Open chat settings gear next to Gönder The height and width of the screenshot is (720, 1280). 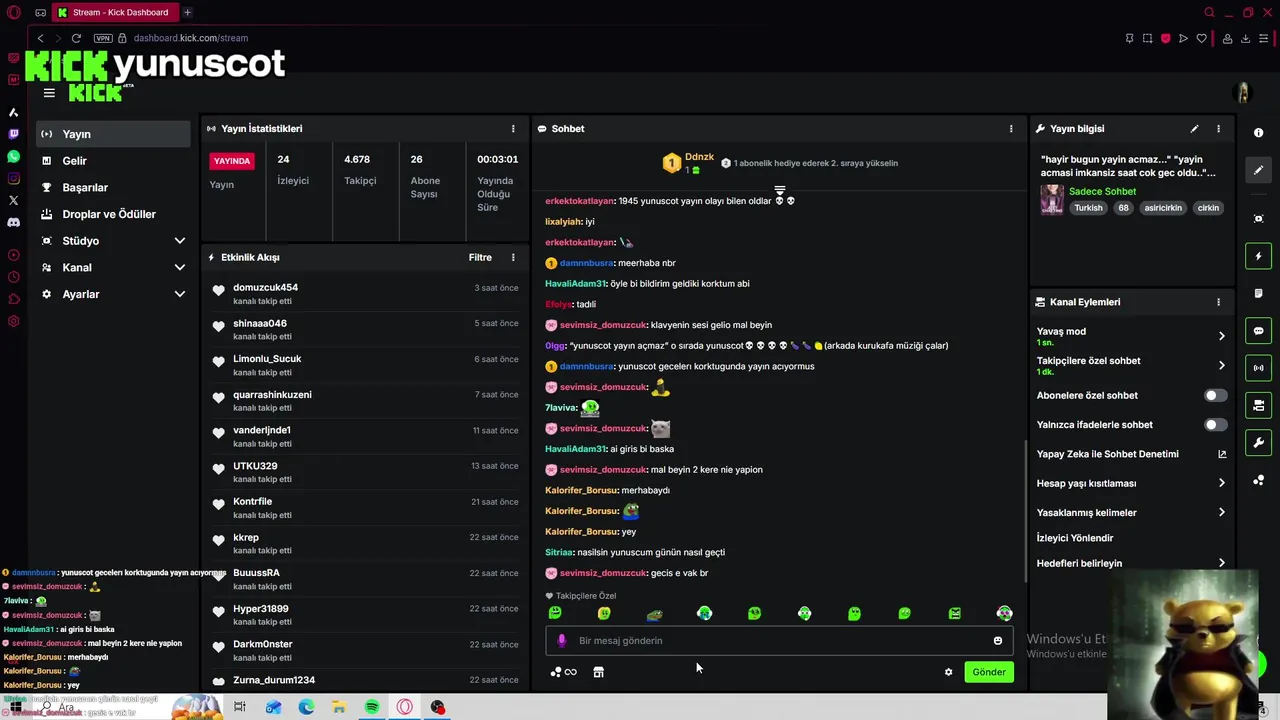[948, 672]
